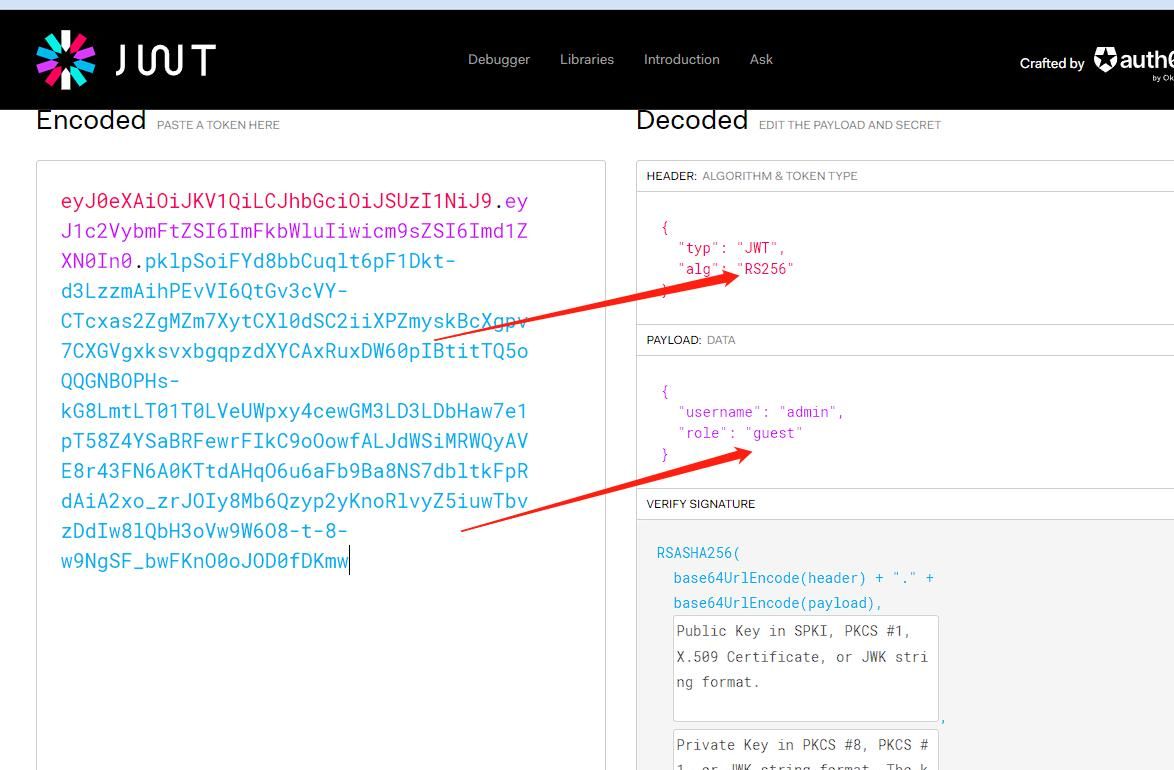Viewport: 1174px width, 770px height.
Task: Select the Ask nav item
Action: tap(761, 59)
